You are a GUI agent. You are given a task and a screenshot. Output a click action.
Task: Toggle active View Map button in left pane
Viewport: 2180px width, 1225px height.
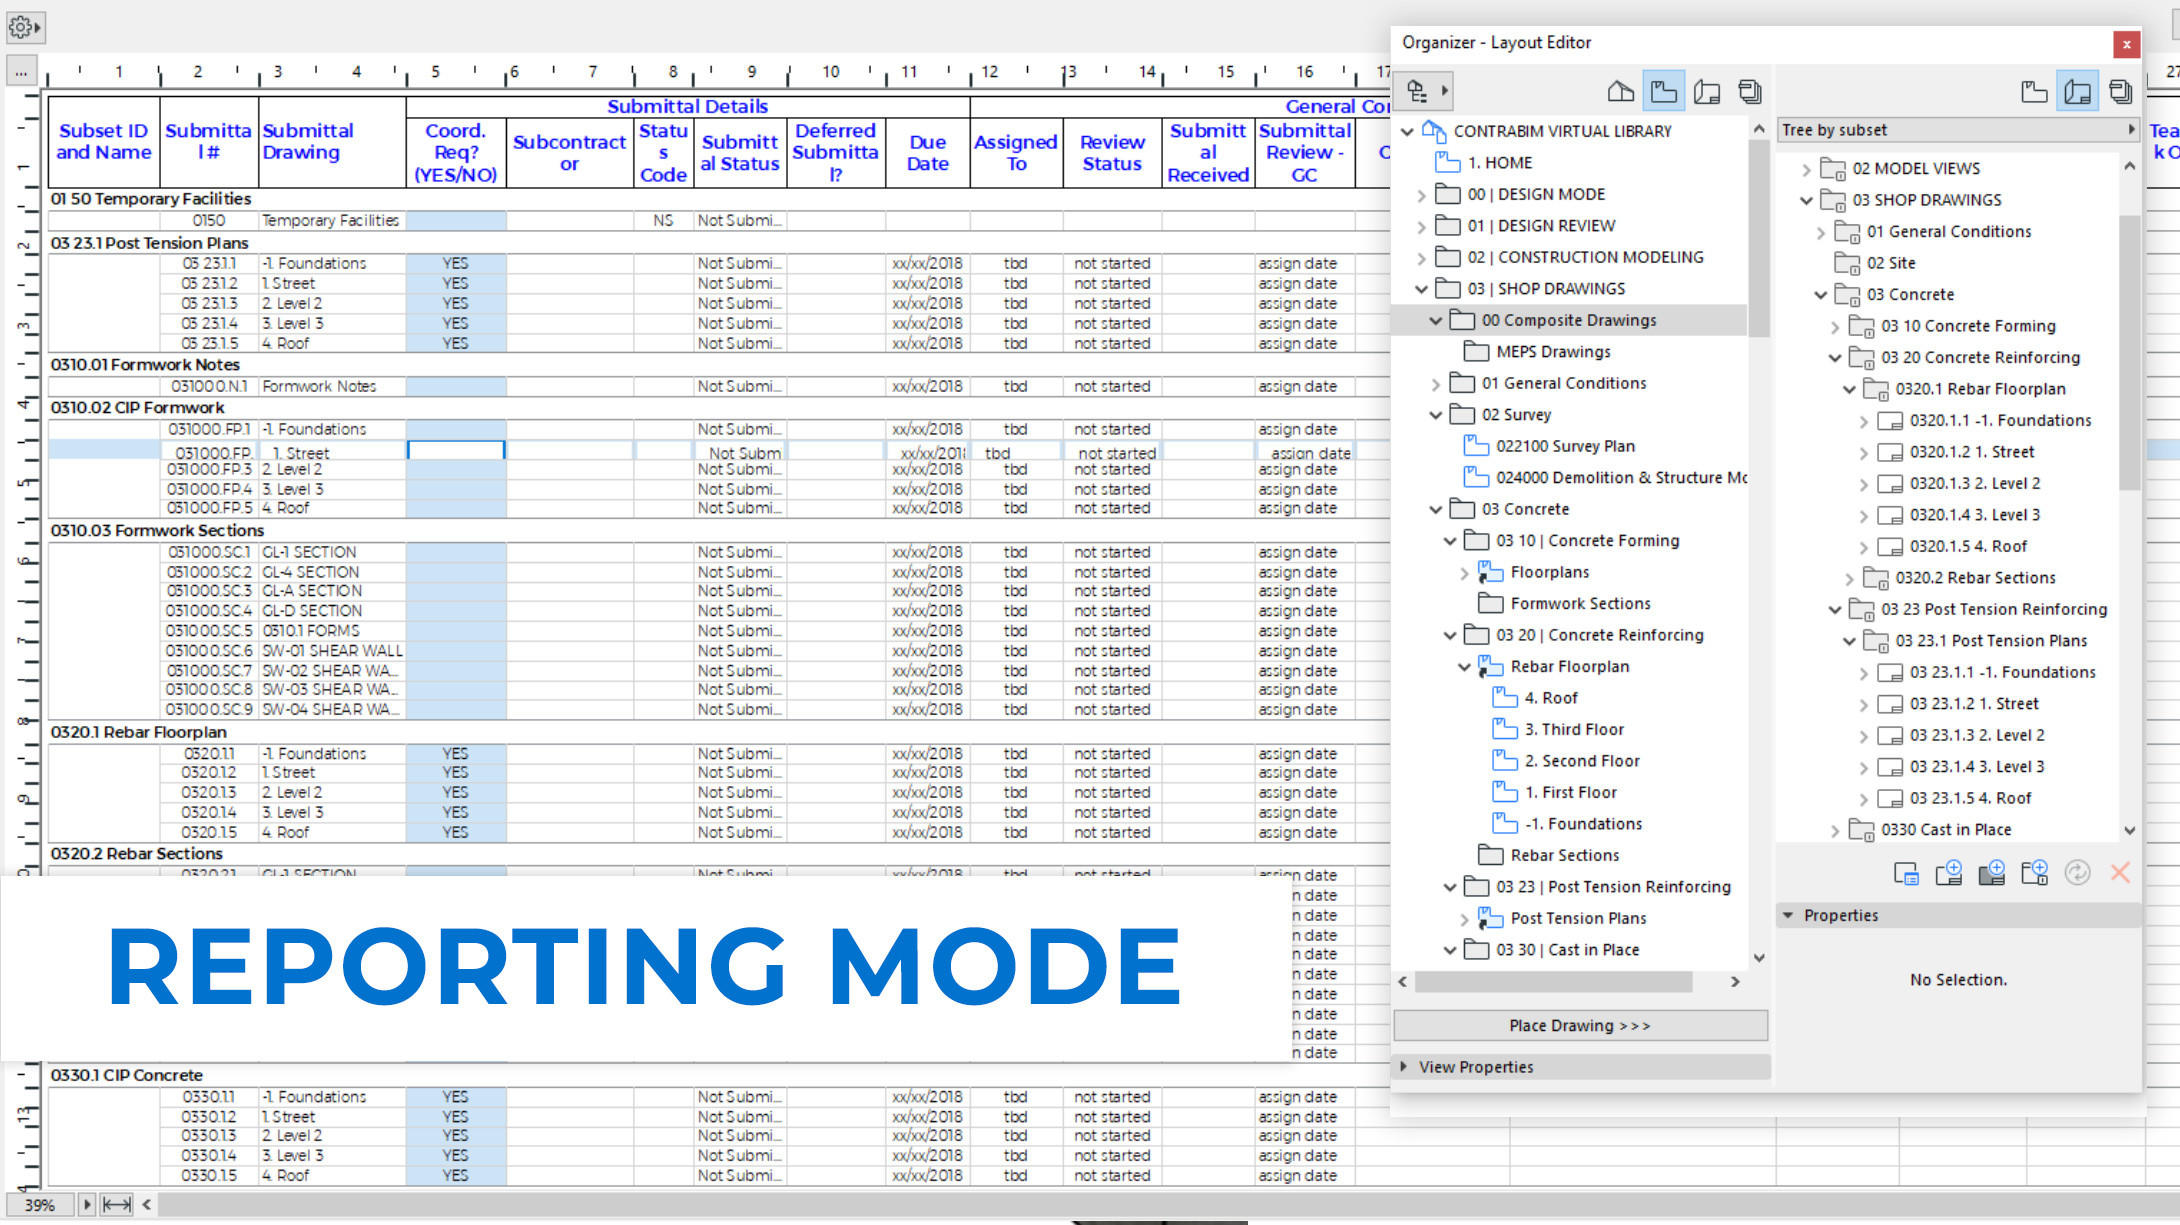tap(1664, 92)
